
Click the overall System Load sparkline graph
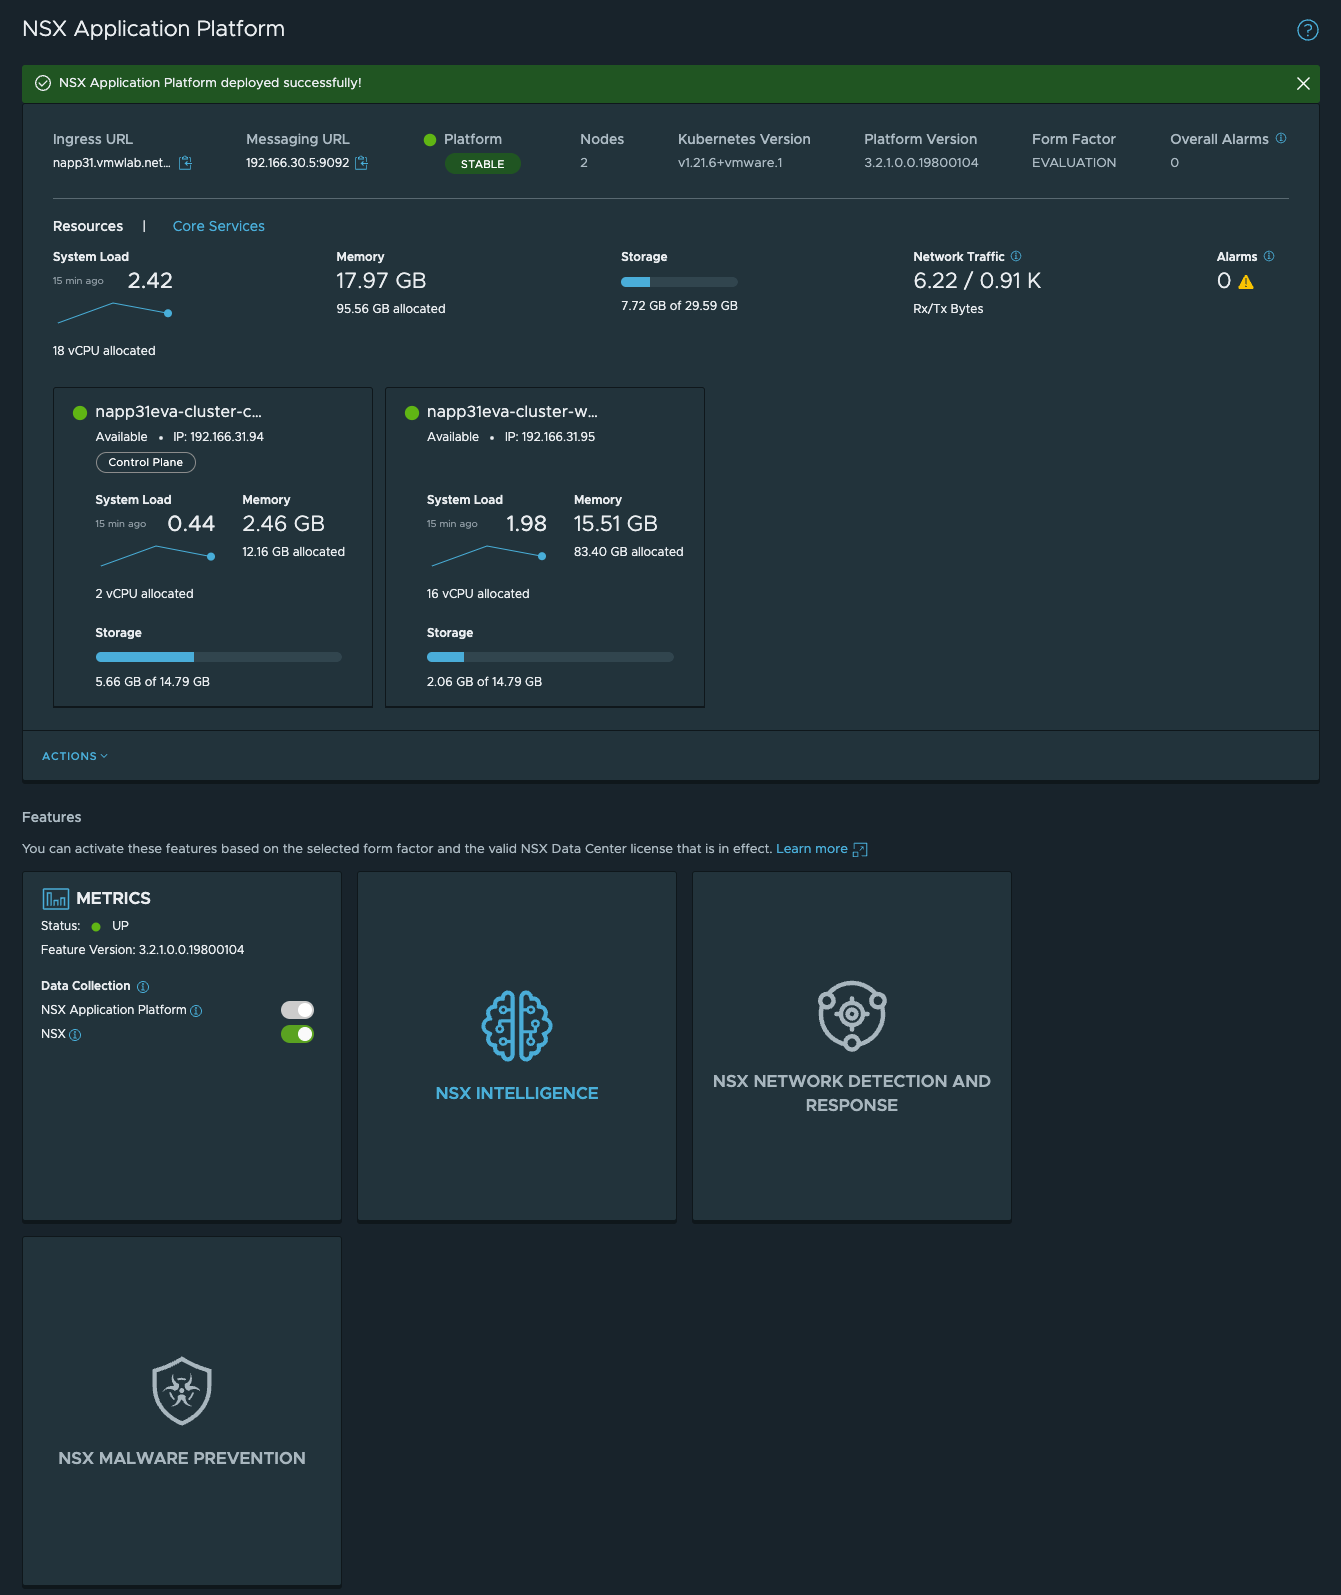pos(114,313)
